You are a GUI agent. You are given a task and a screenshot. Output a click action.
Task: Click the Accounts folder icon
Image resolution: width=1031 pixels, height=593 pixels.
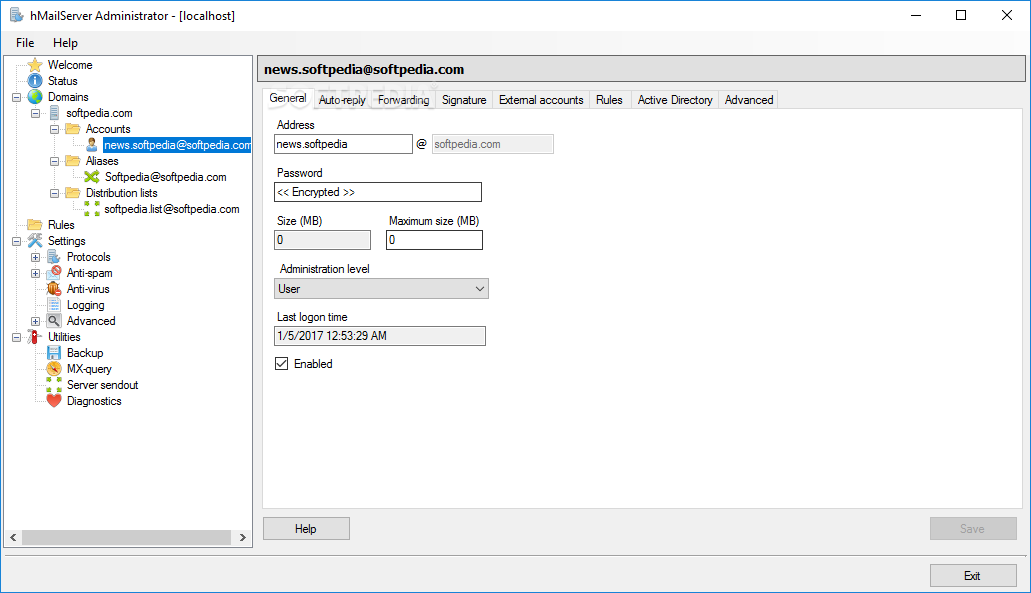pyautogui.click(x=73, y=129)
